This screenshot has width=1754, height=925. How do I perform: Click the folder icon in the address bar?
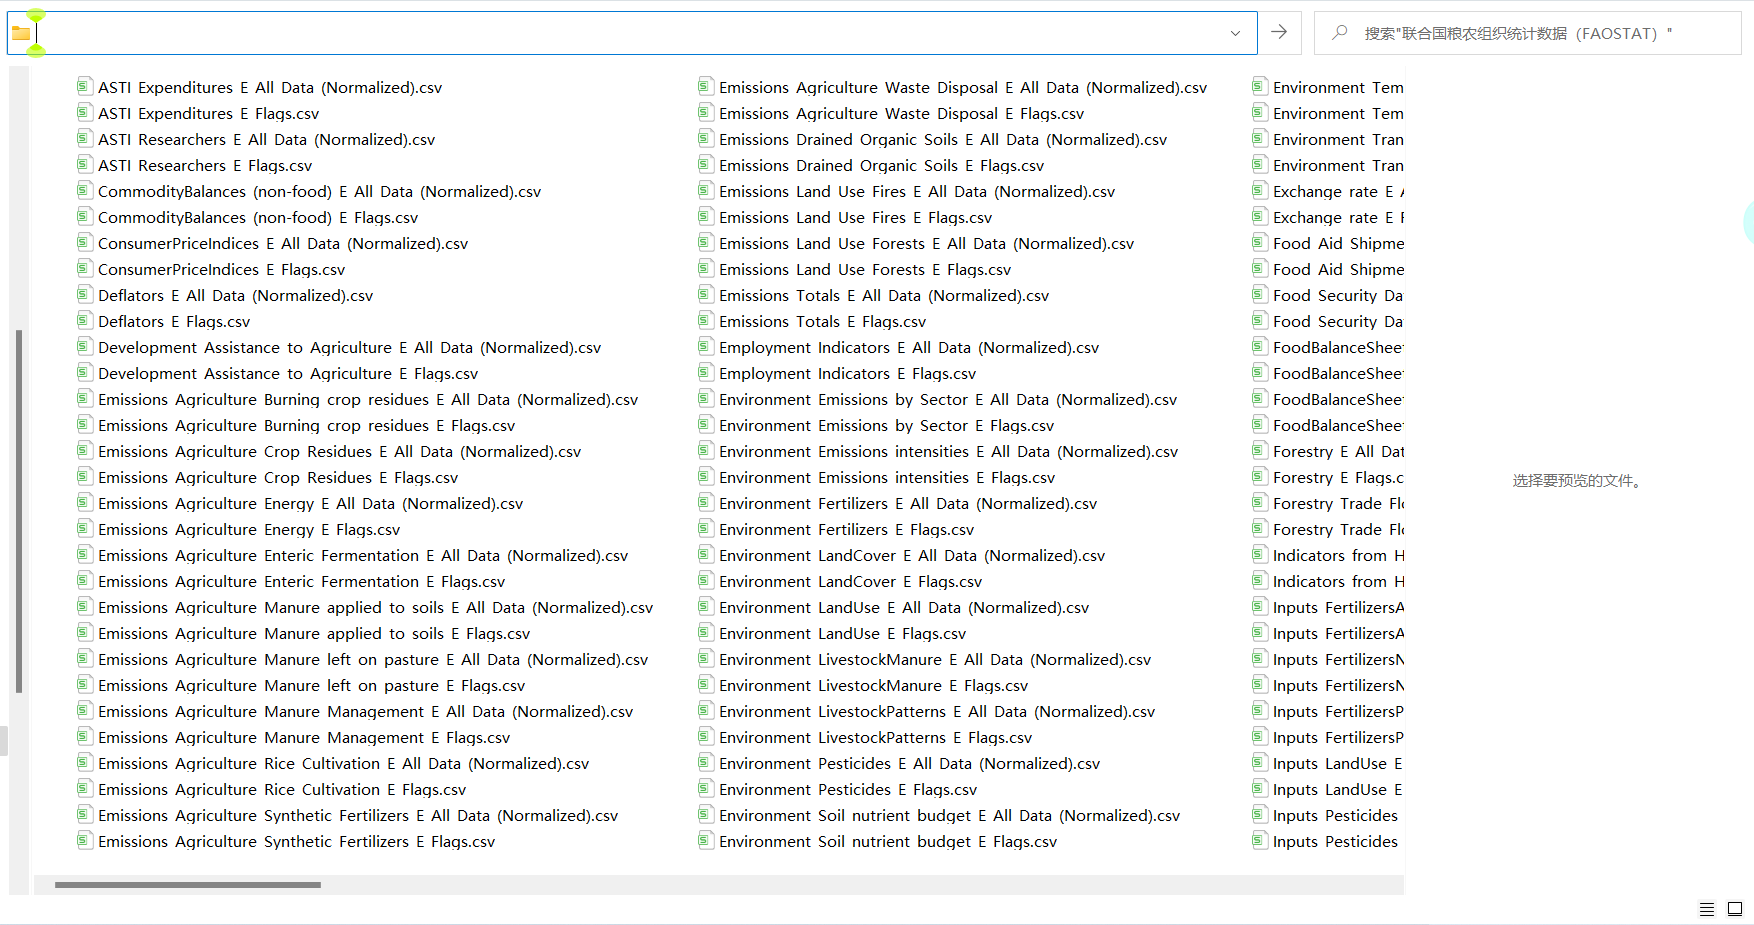21,33
